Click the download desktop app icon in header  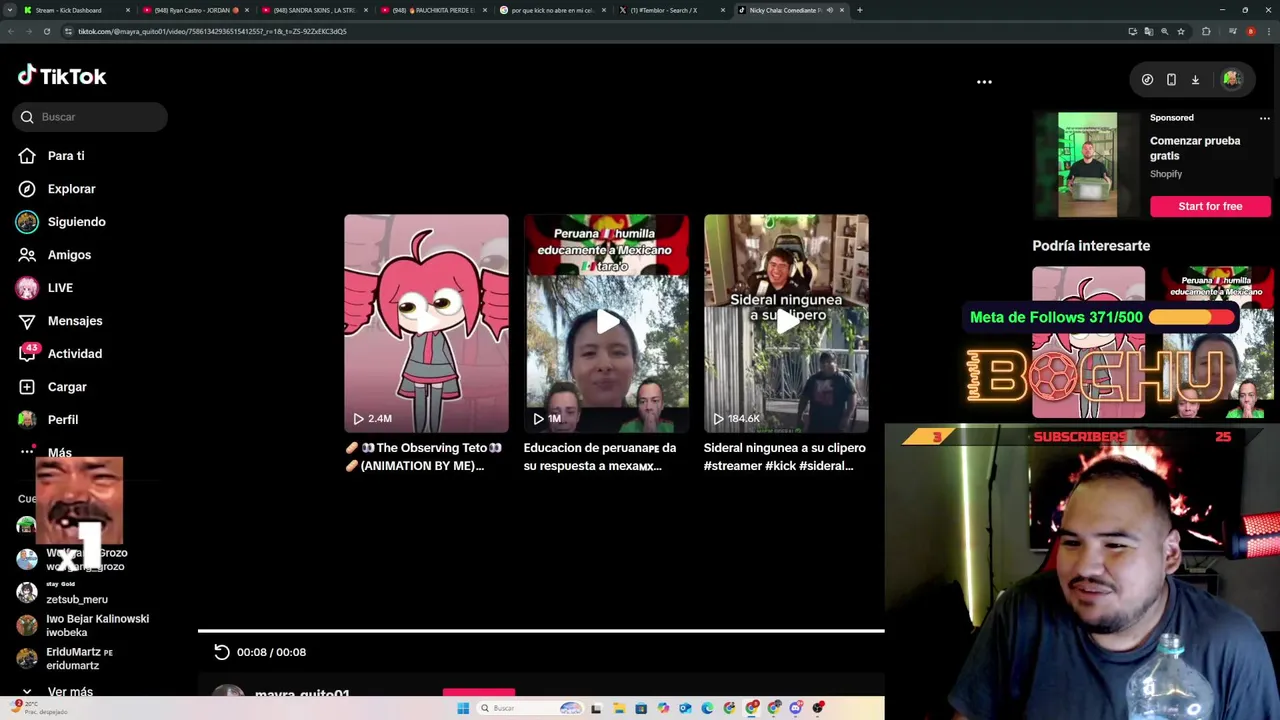pyautogui.click(x=1195, y=80)
